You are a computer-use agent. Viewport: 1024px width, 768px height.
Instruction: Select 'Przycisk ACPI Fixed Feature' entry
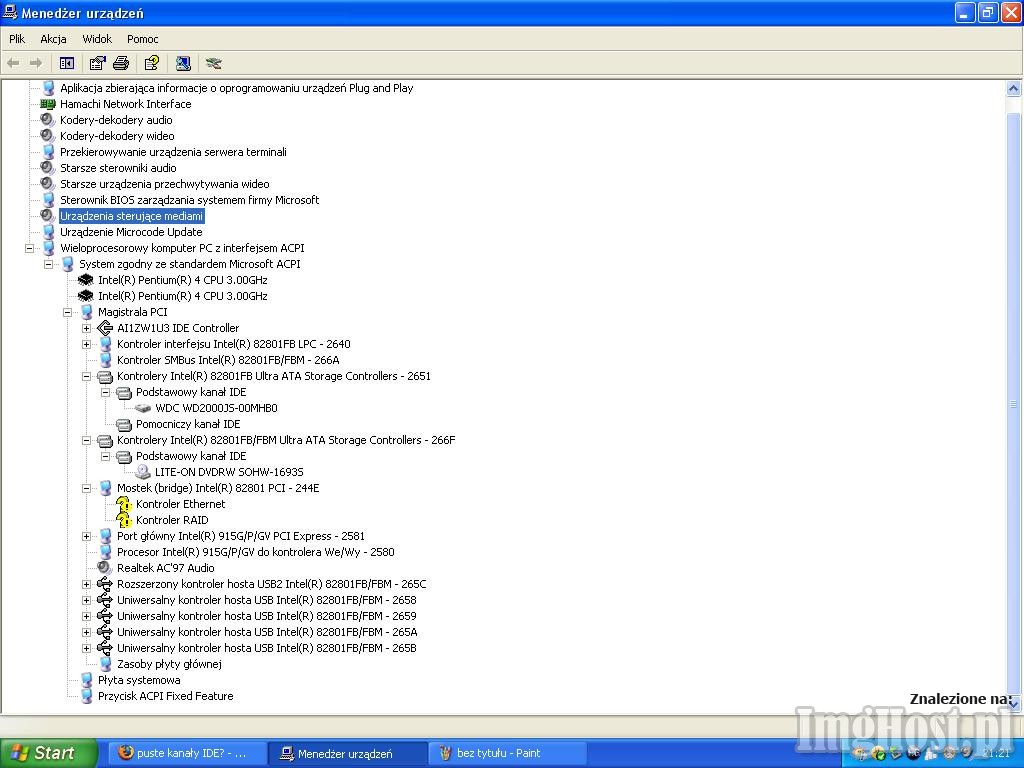pyautogui.click(x=165, y=696)
